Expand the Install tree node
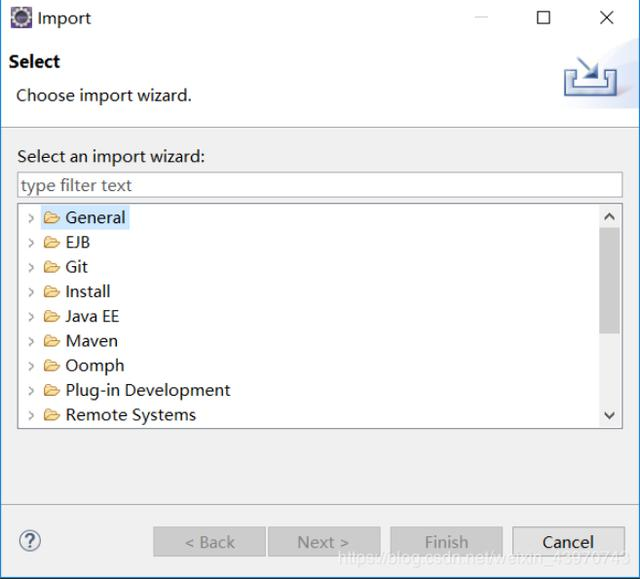The width and height of the screenshot is (640, 579). [31, 292]
